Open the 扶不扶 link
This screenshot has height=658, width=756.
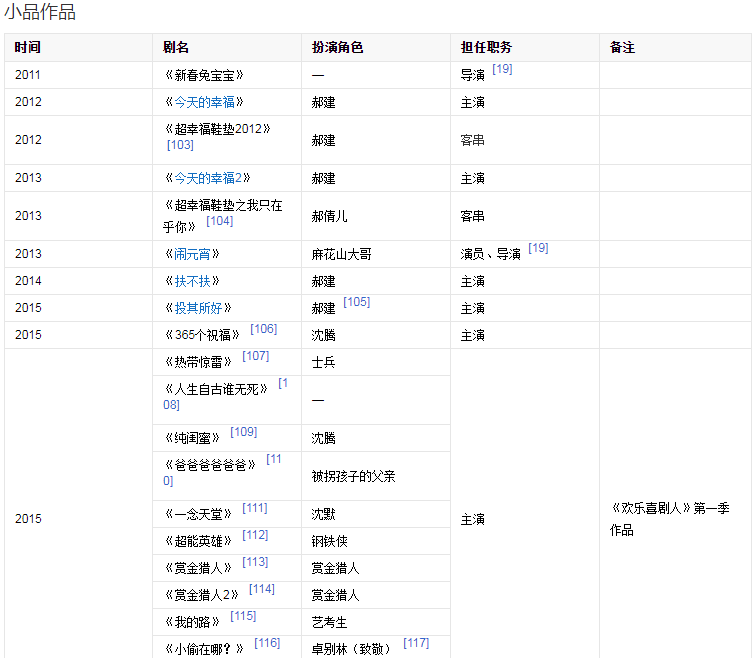[192, 281]
